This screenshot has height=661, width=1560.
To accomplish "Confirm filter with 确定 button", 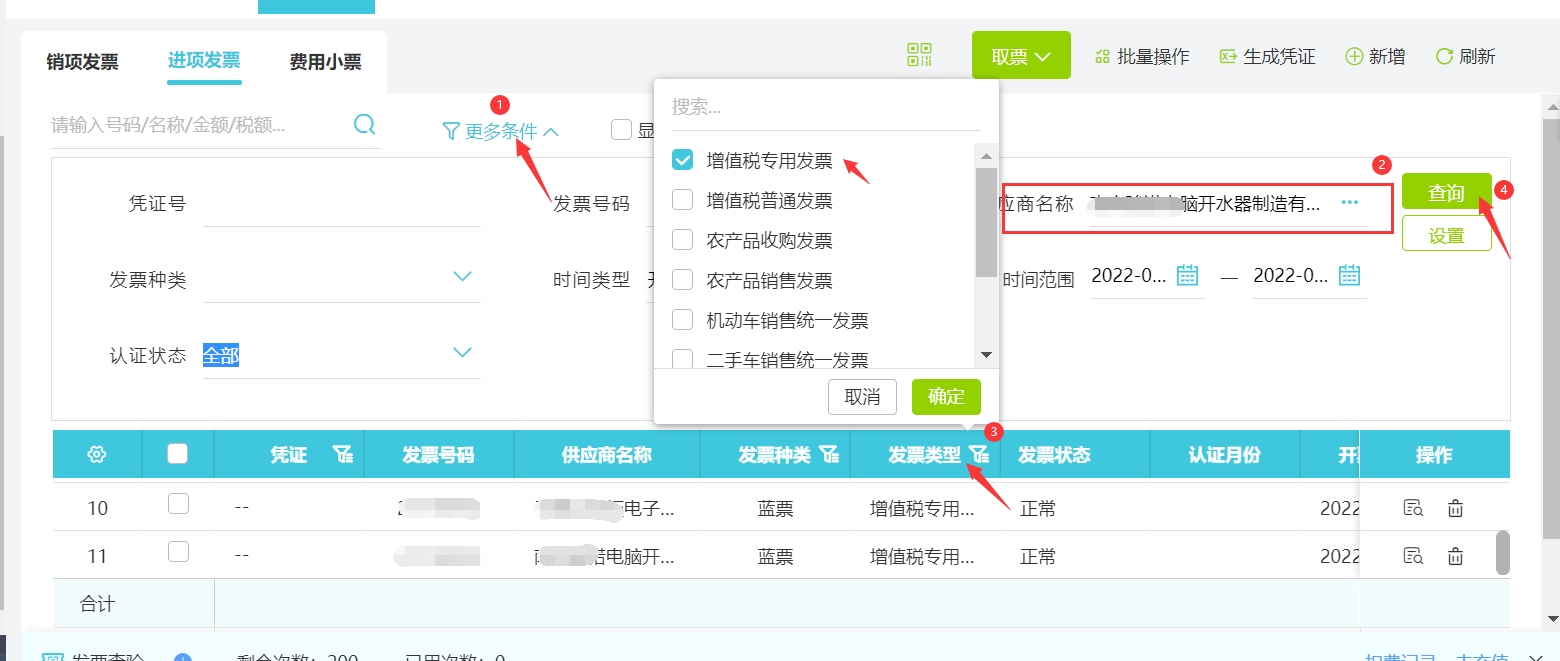I will pos(946,397).
